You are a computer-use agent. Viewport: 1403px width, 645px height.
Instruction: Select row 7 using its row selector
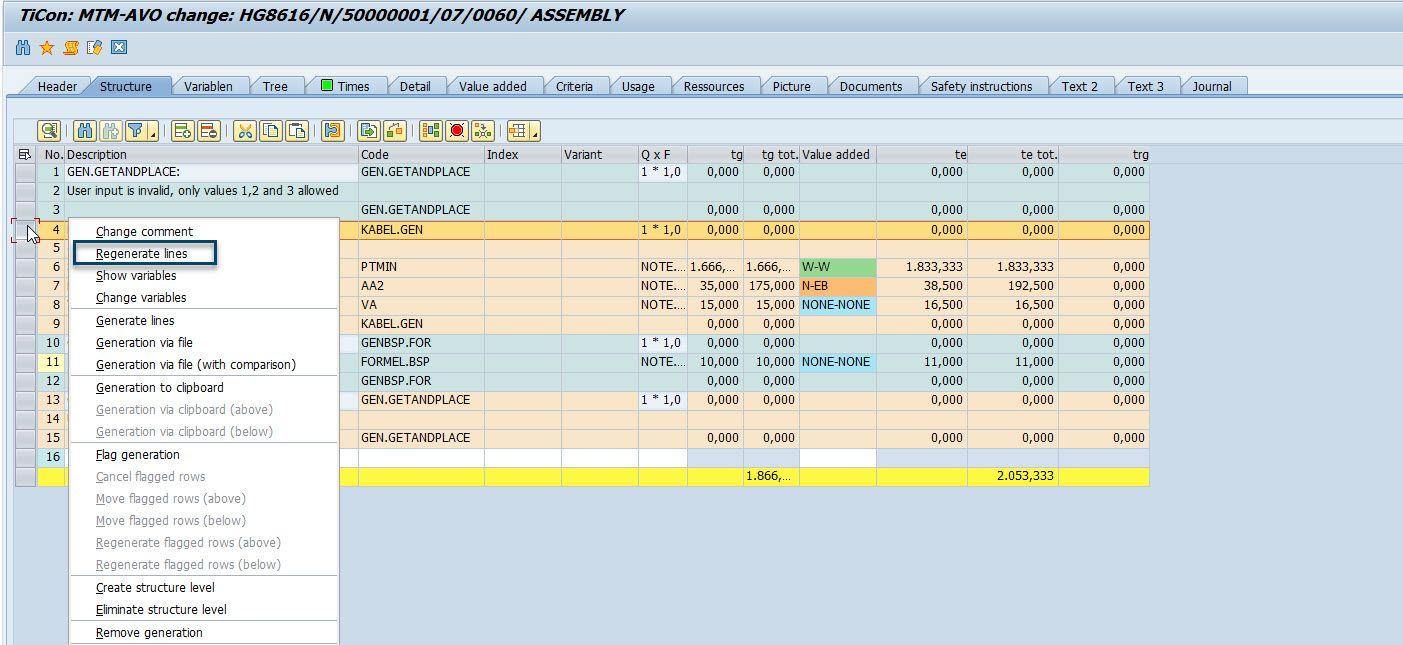coord(25,286)
